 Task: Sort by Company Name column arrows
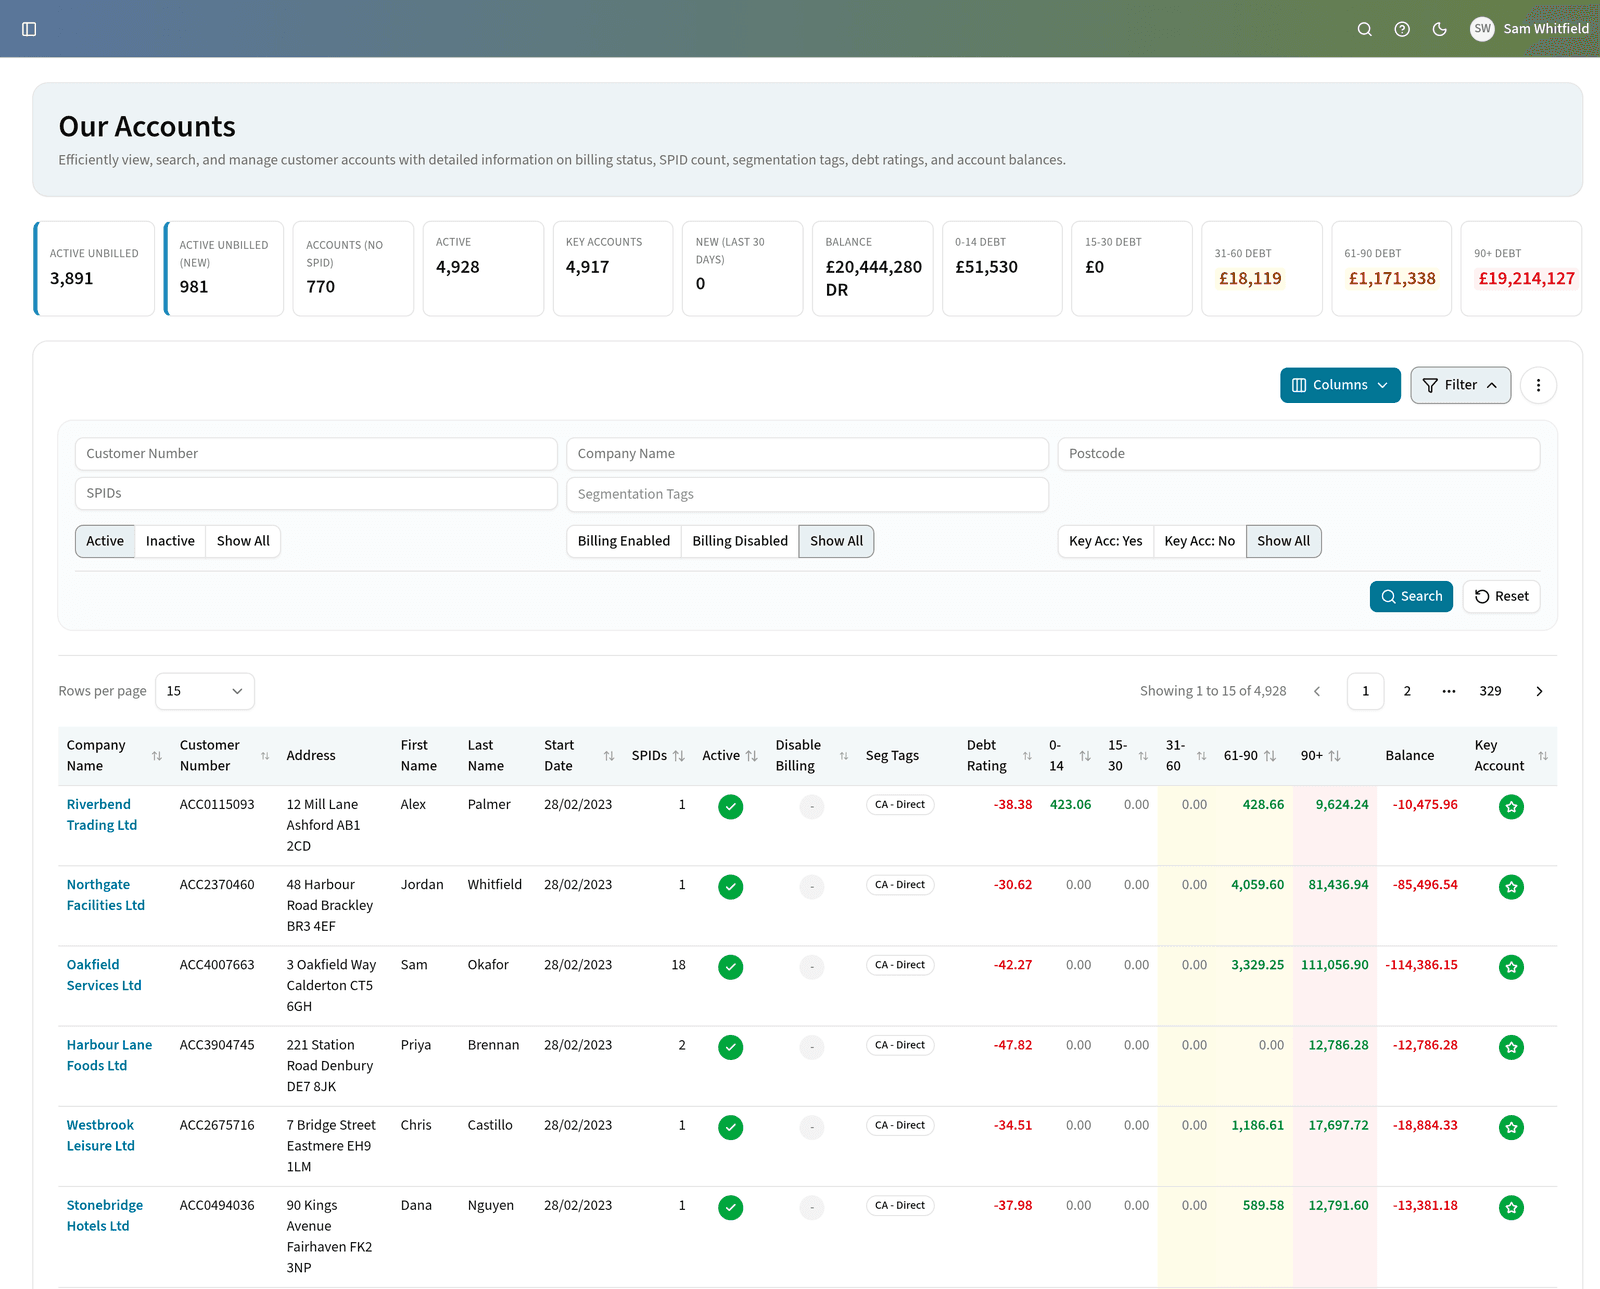tap(157, 756)
